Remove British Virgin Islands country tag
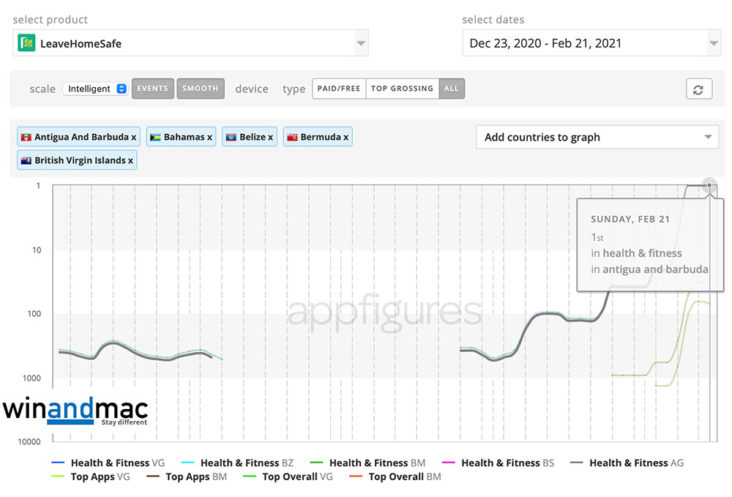 pyautogui.click(x=130, y=160)
